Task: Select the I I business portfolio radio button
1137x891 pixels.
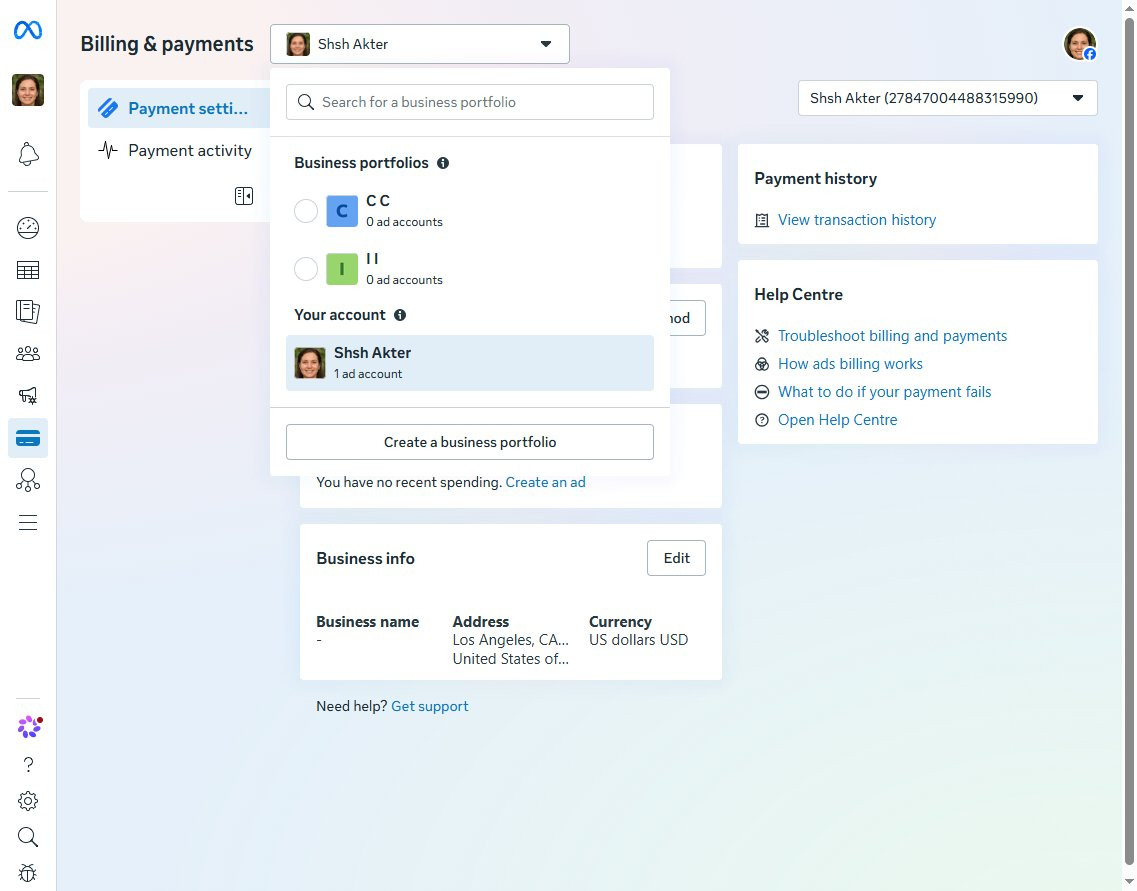Action: (x=306, y=269)
